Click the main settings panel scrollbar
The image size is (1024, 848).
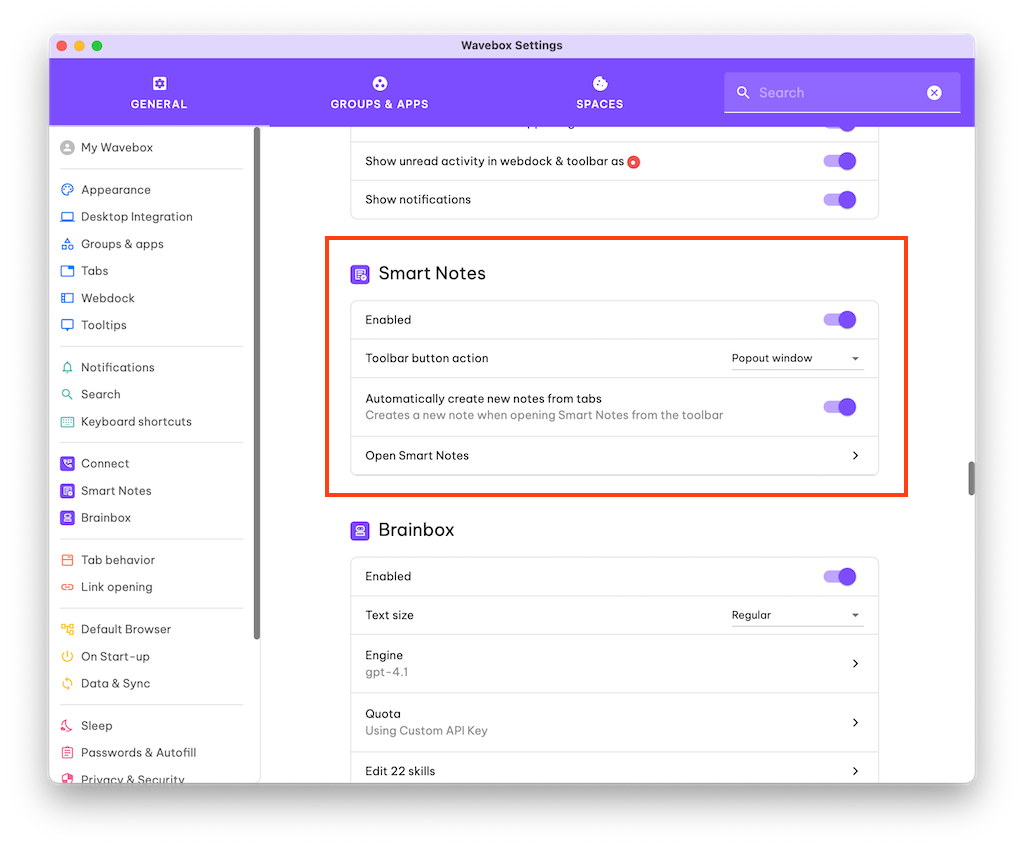[x=971, y=479]
